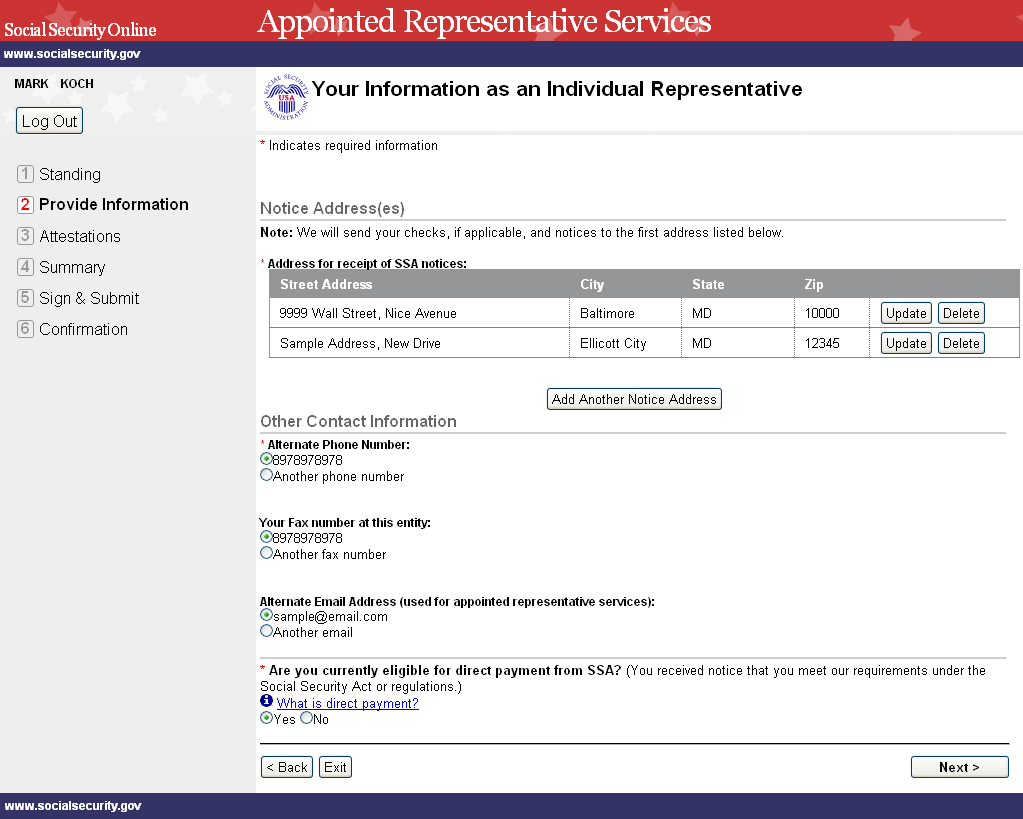Open the 'What is direct payment?' link
The width and height of the screenshot is (1023, 819).
pos(347,703)
